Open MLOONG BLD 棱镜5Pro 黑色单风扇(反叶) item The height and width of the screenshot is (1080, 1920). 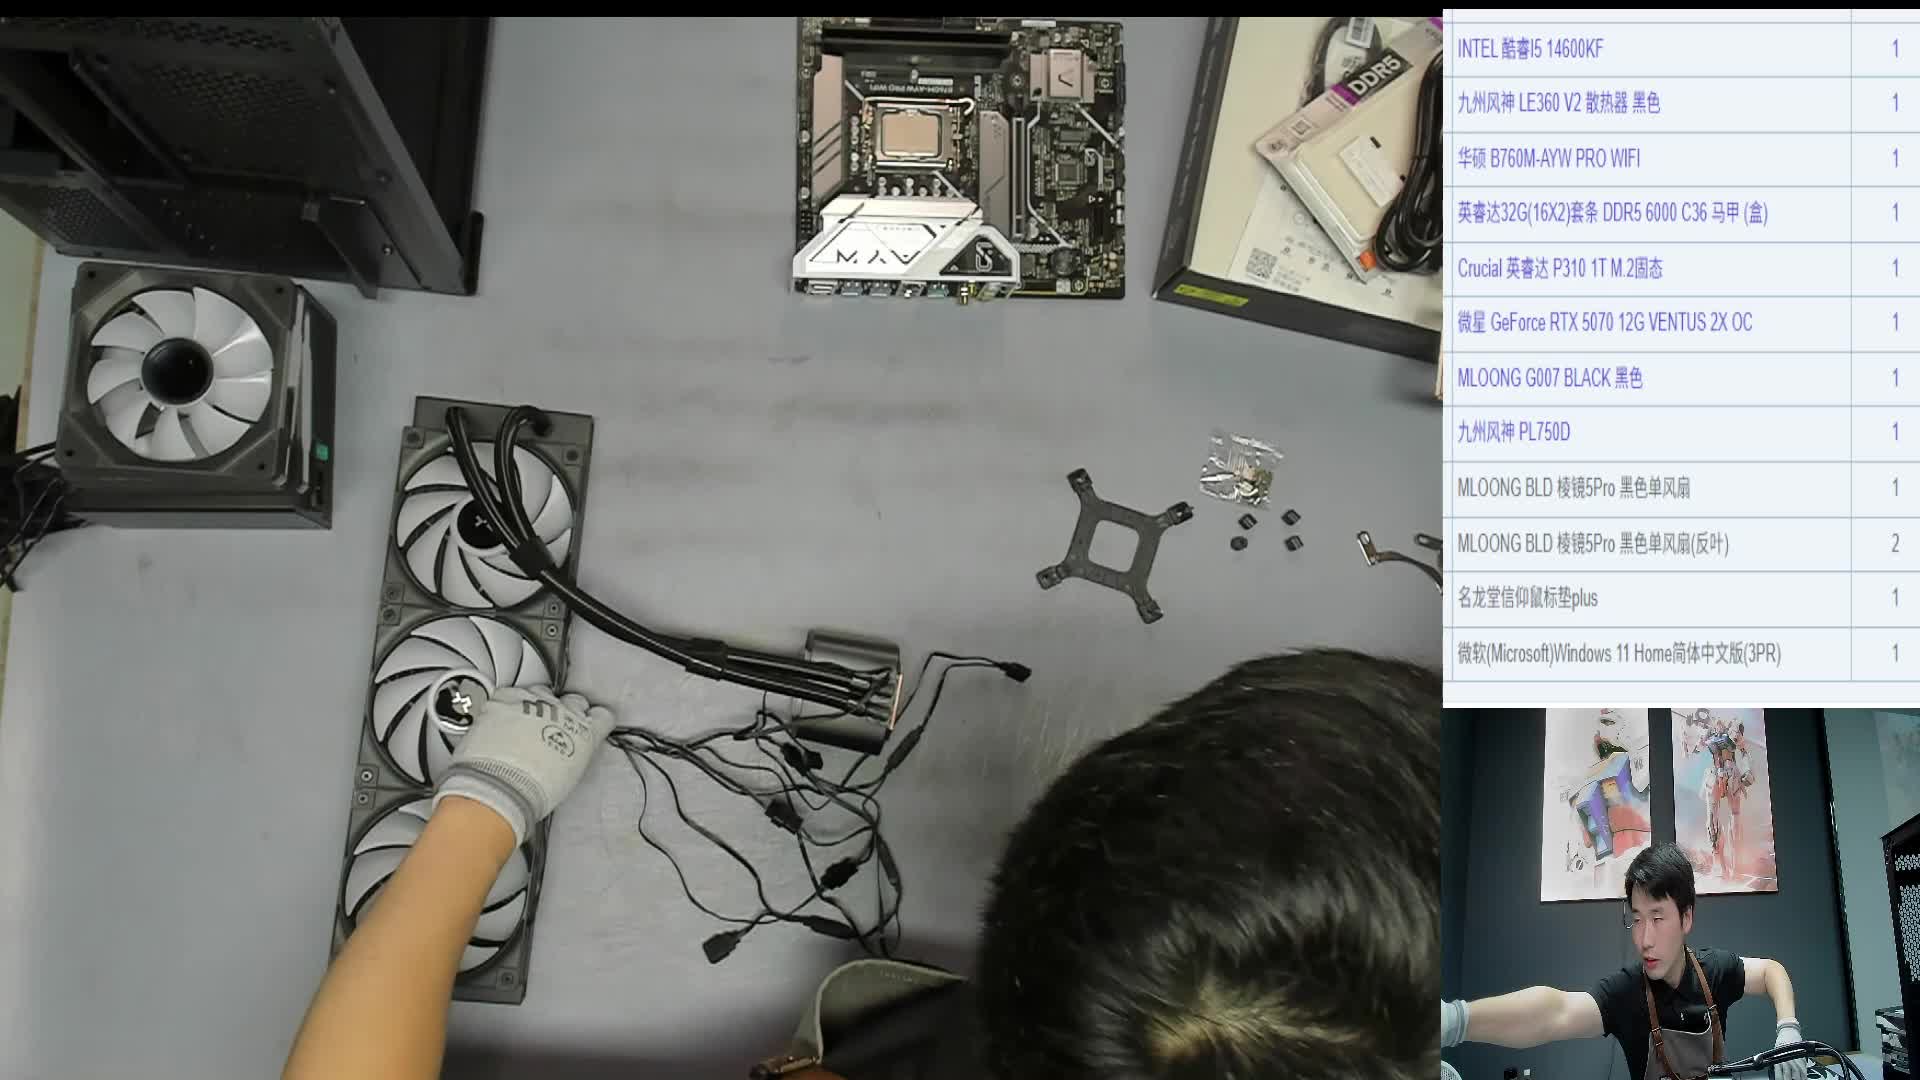coord(1592,543)
